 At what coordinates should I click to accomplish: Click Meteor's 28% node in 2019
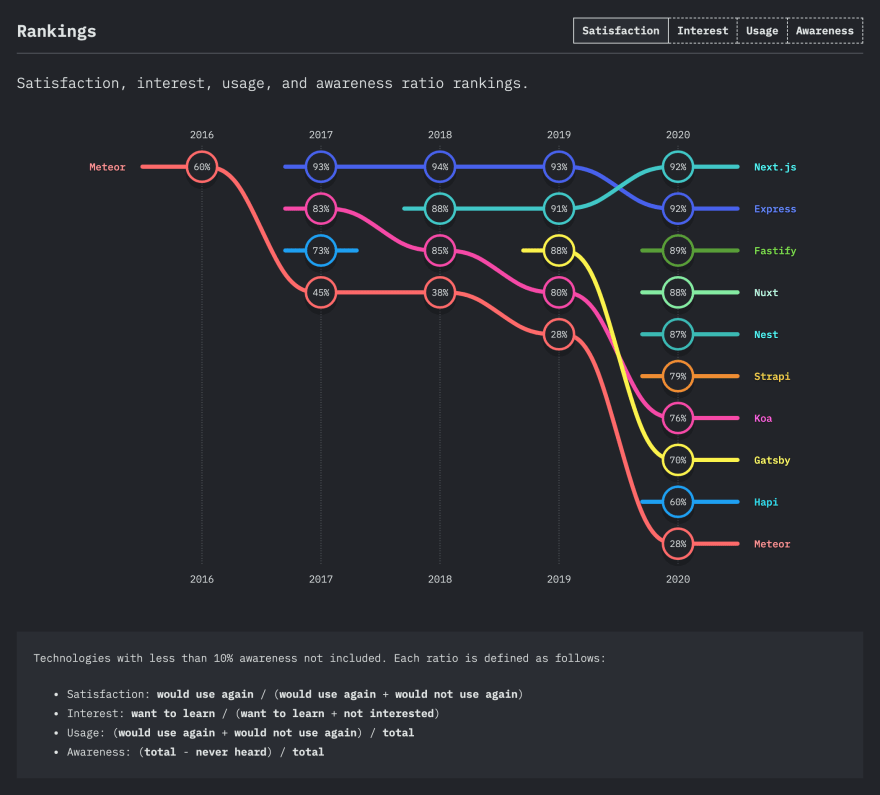tap(559, 334)
